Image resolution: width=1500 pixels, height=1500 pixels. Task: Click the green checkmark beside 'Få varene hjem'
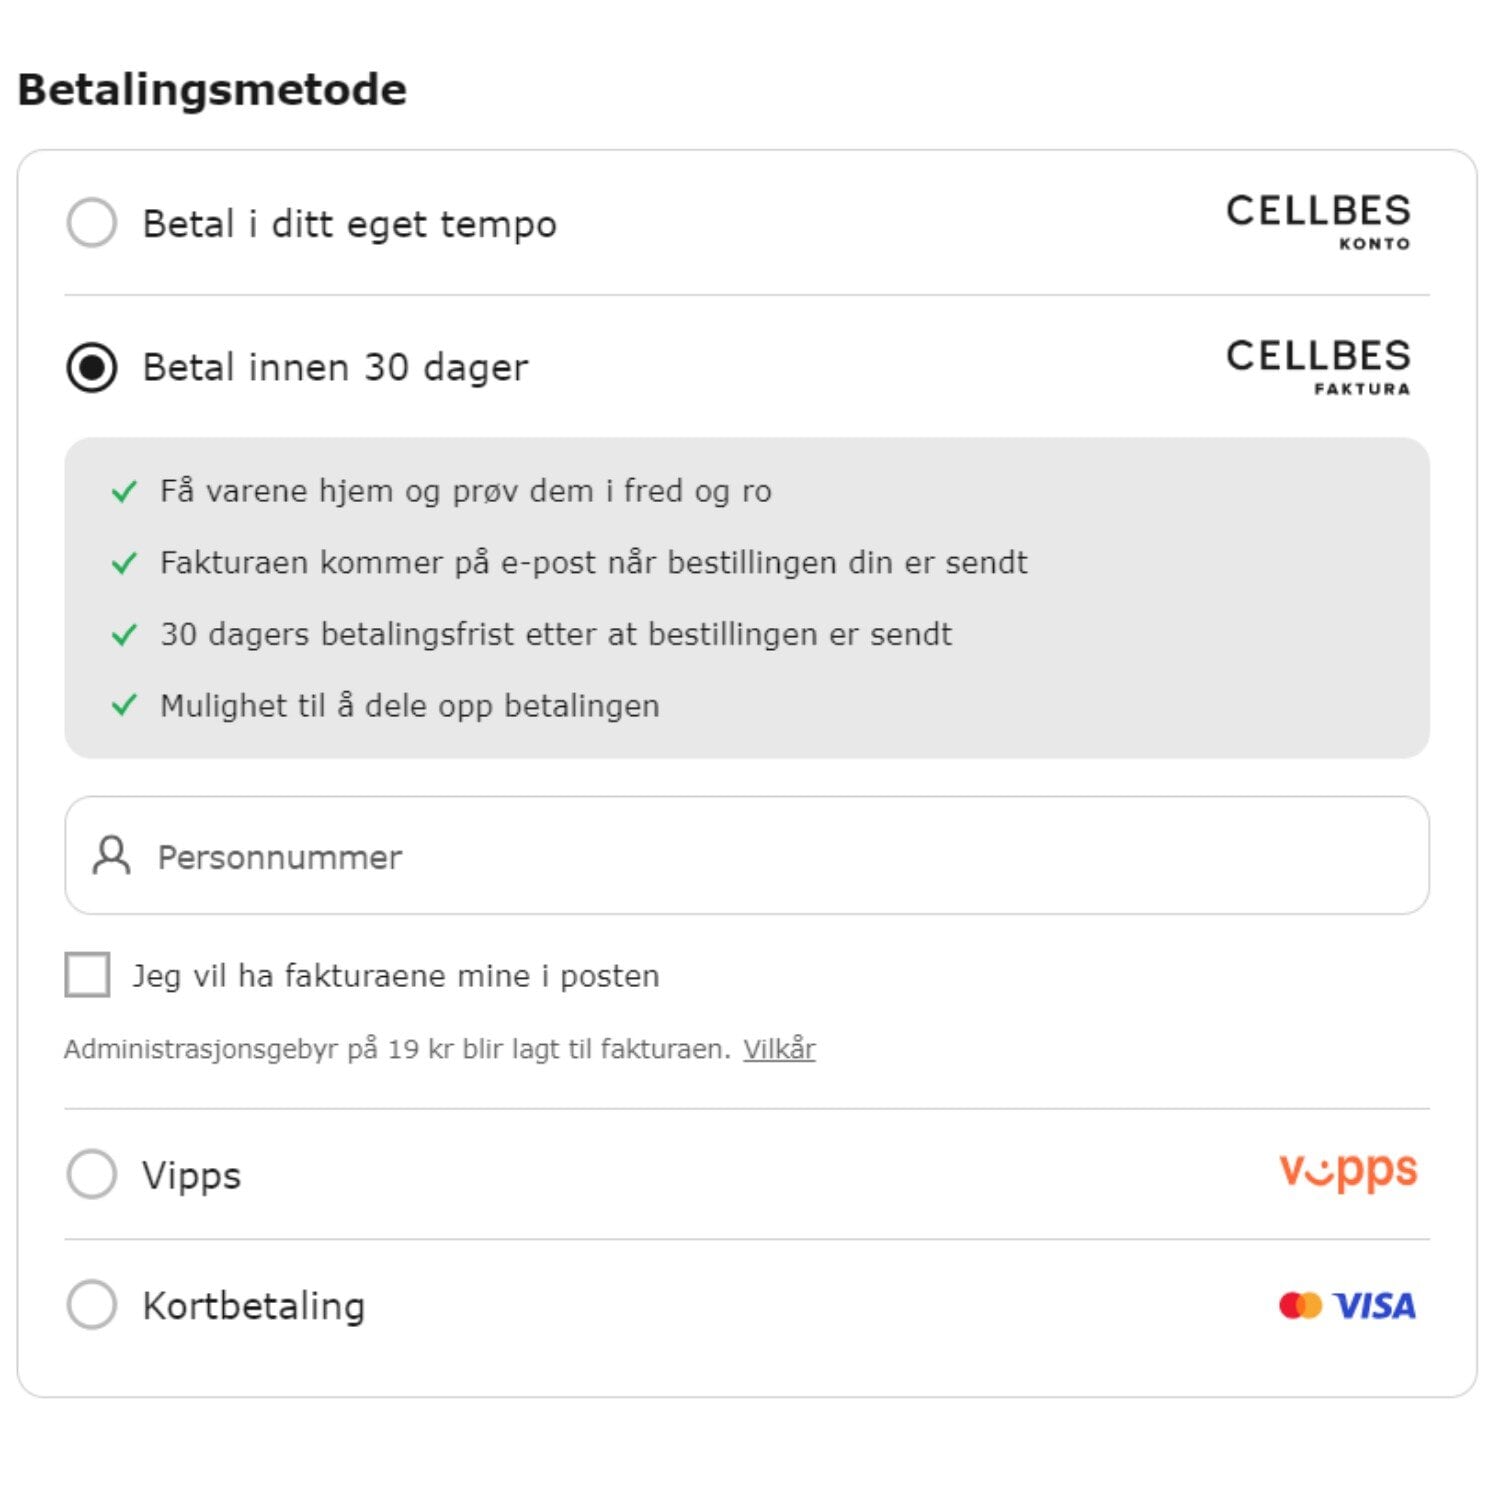pos(124,492)
